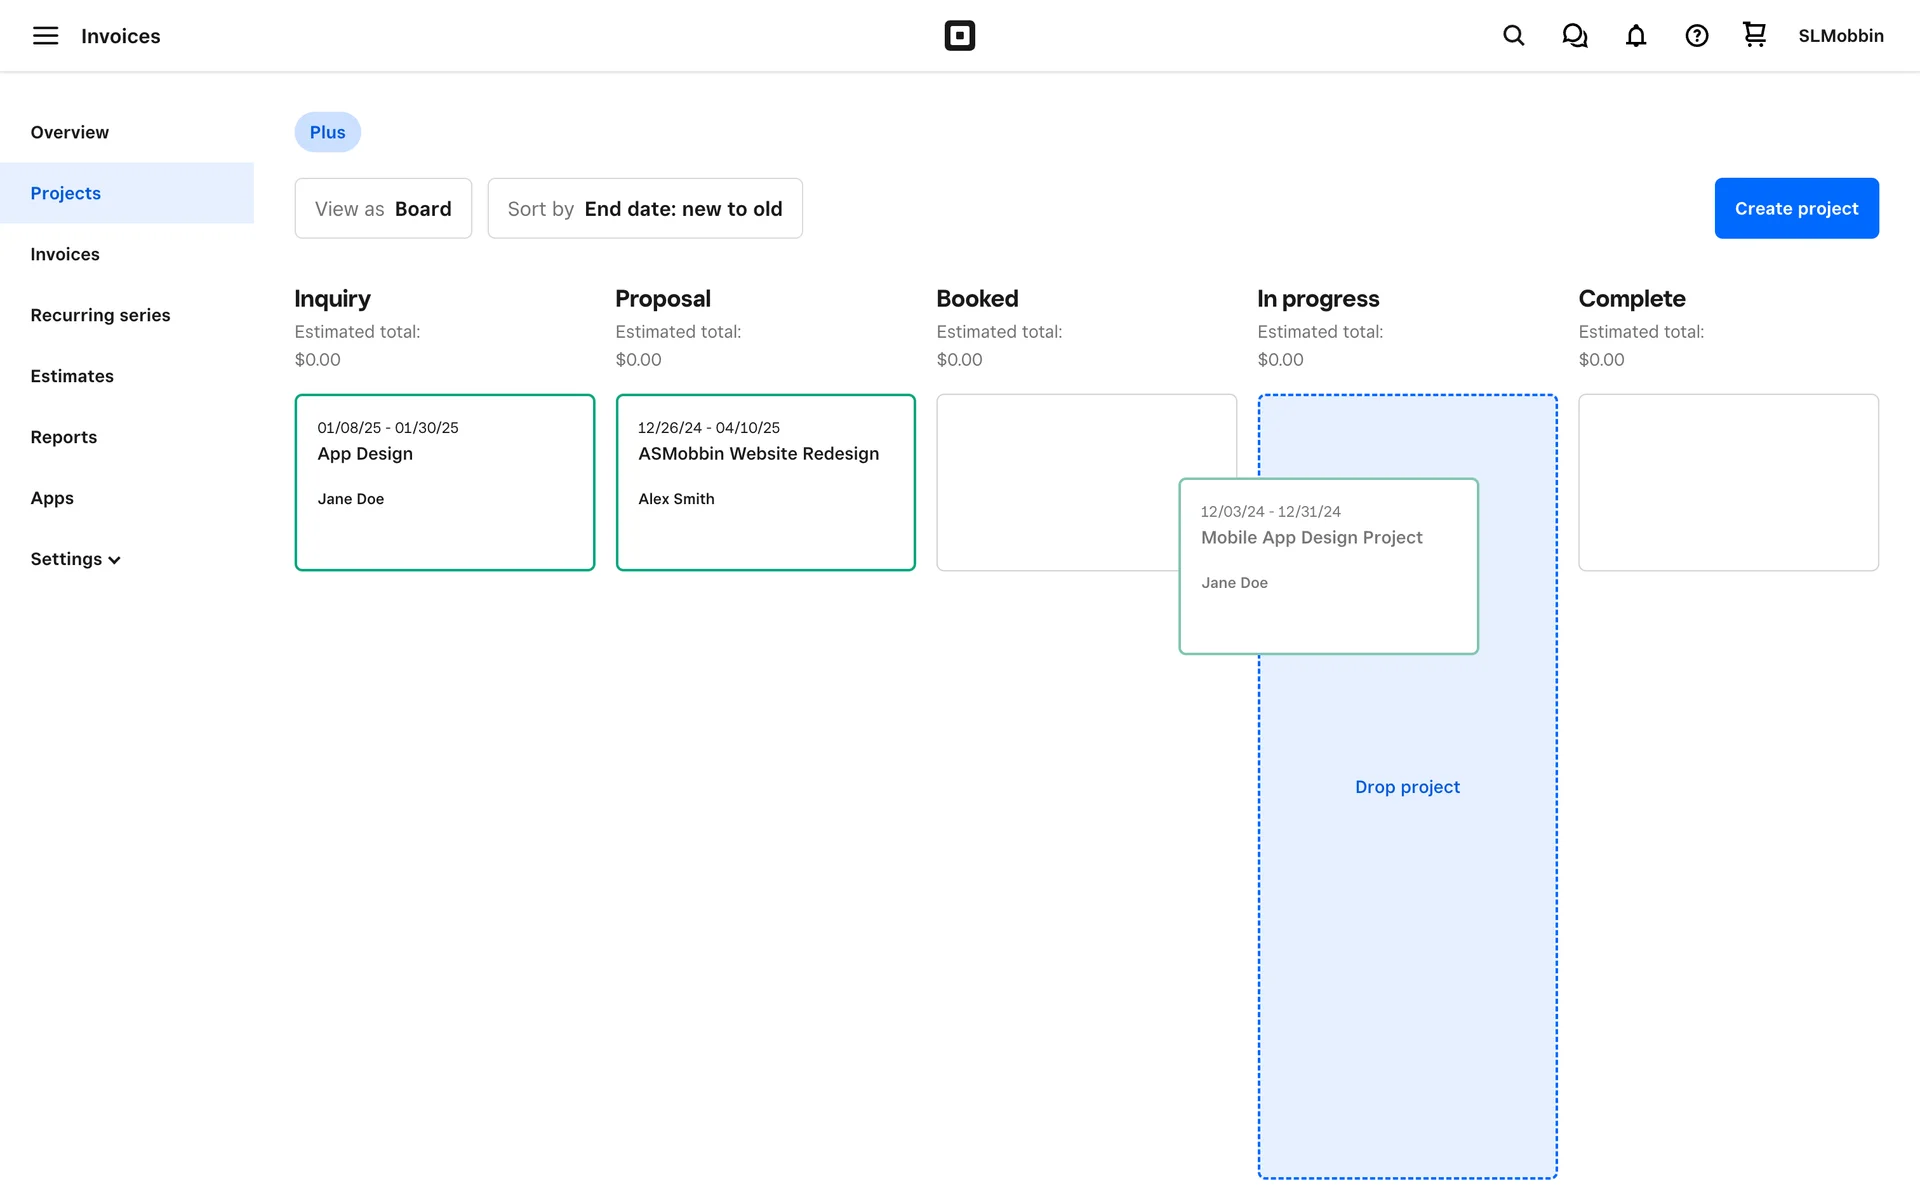Open the notifications bell icon
Viewport: 1920px width, 1200px height.
[x=1635, y=36]
